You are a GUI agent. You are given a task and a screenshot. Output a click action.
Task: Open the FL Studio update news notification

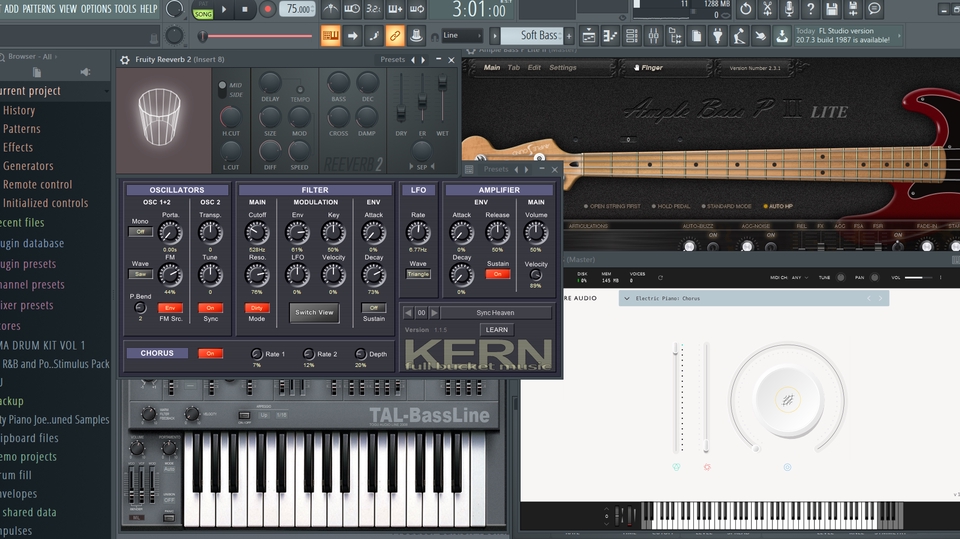click(847, 36)
